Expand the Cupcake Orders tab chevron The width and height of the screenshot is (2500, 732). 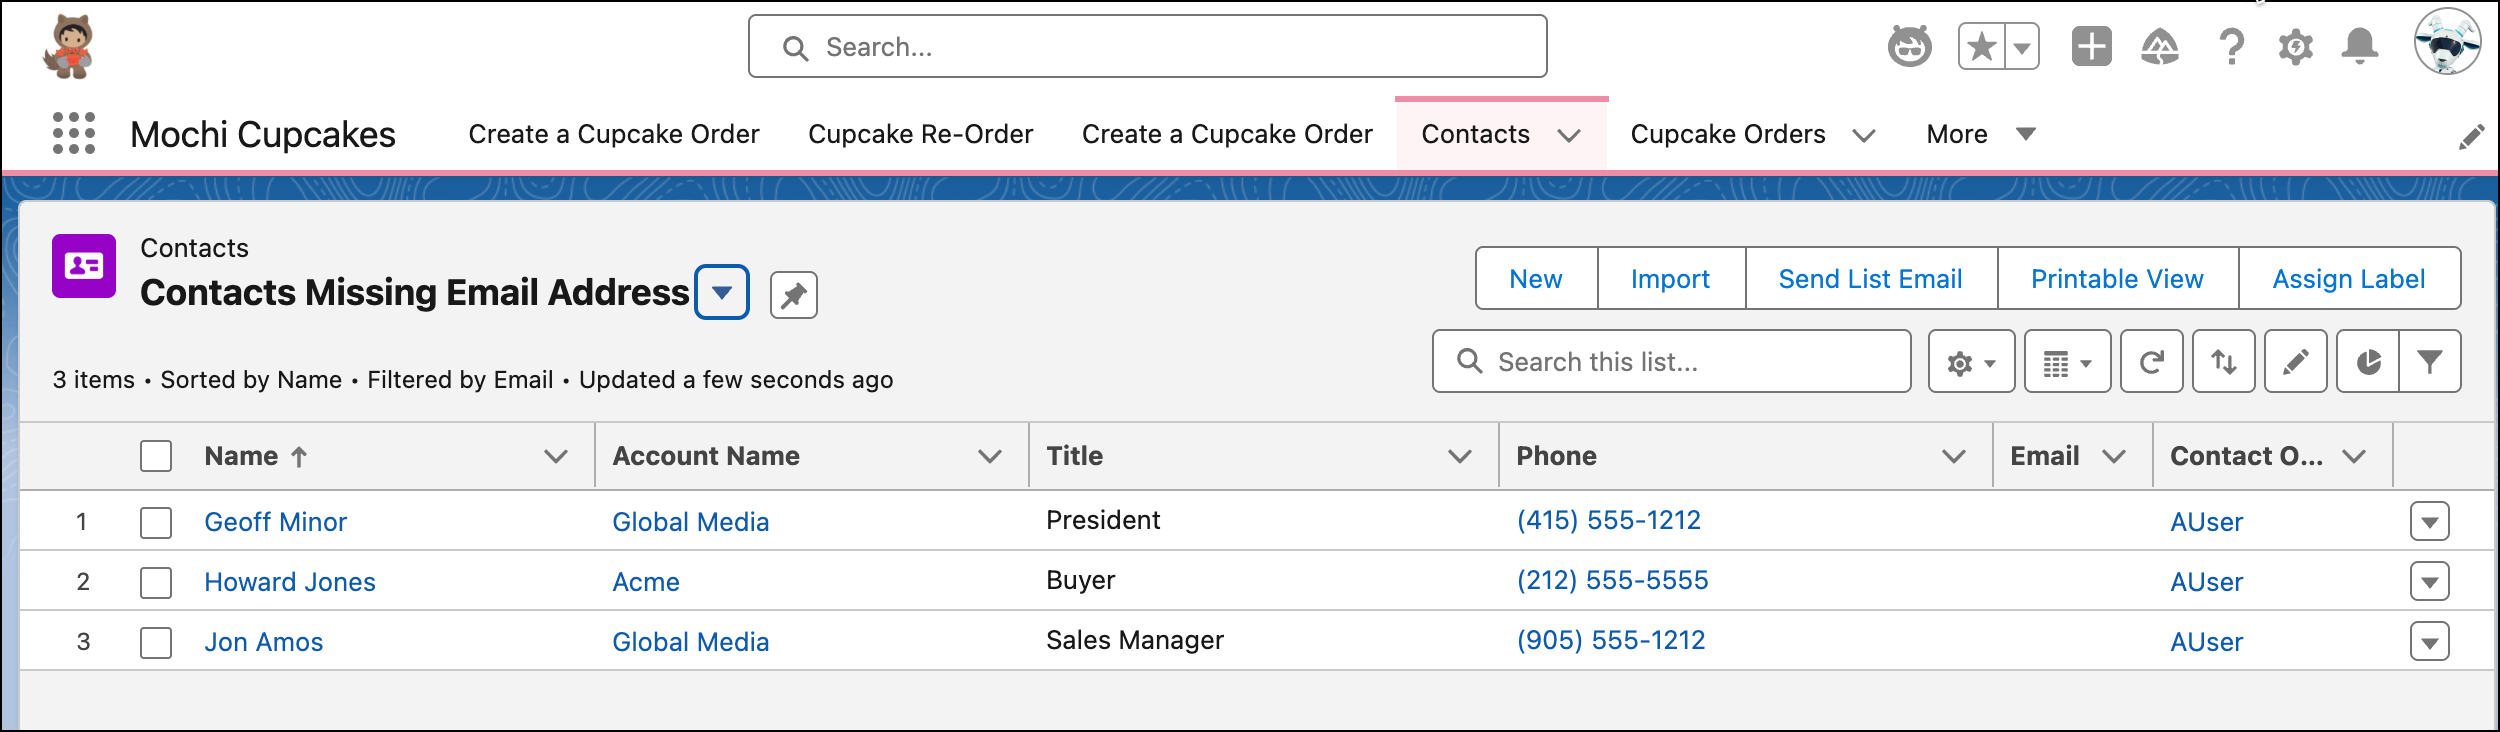(1863, 135)
